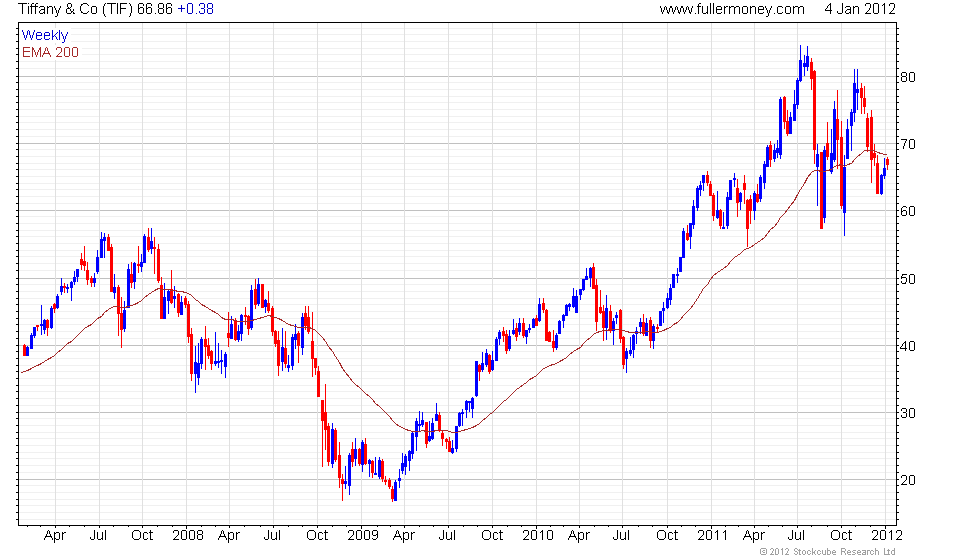Click the 20 price axis label
The width and height of the screenshot is (980, 560).
pyautogui.click(x=908, y=480)
